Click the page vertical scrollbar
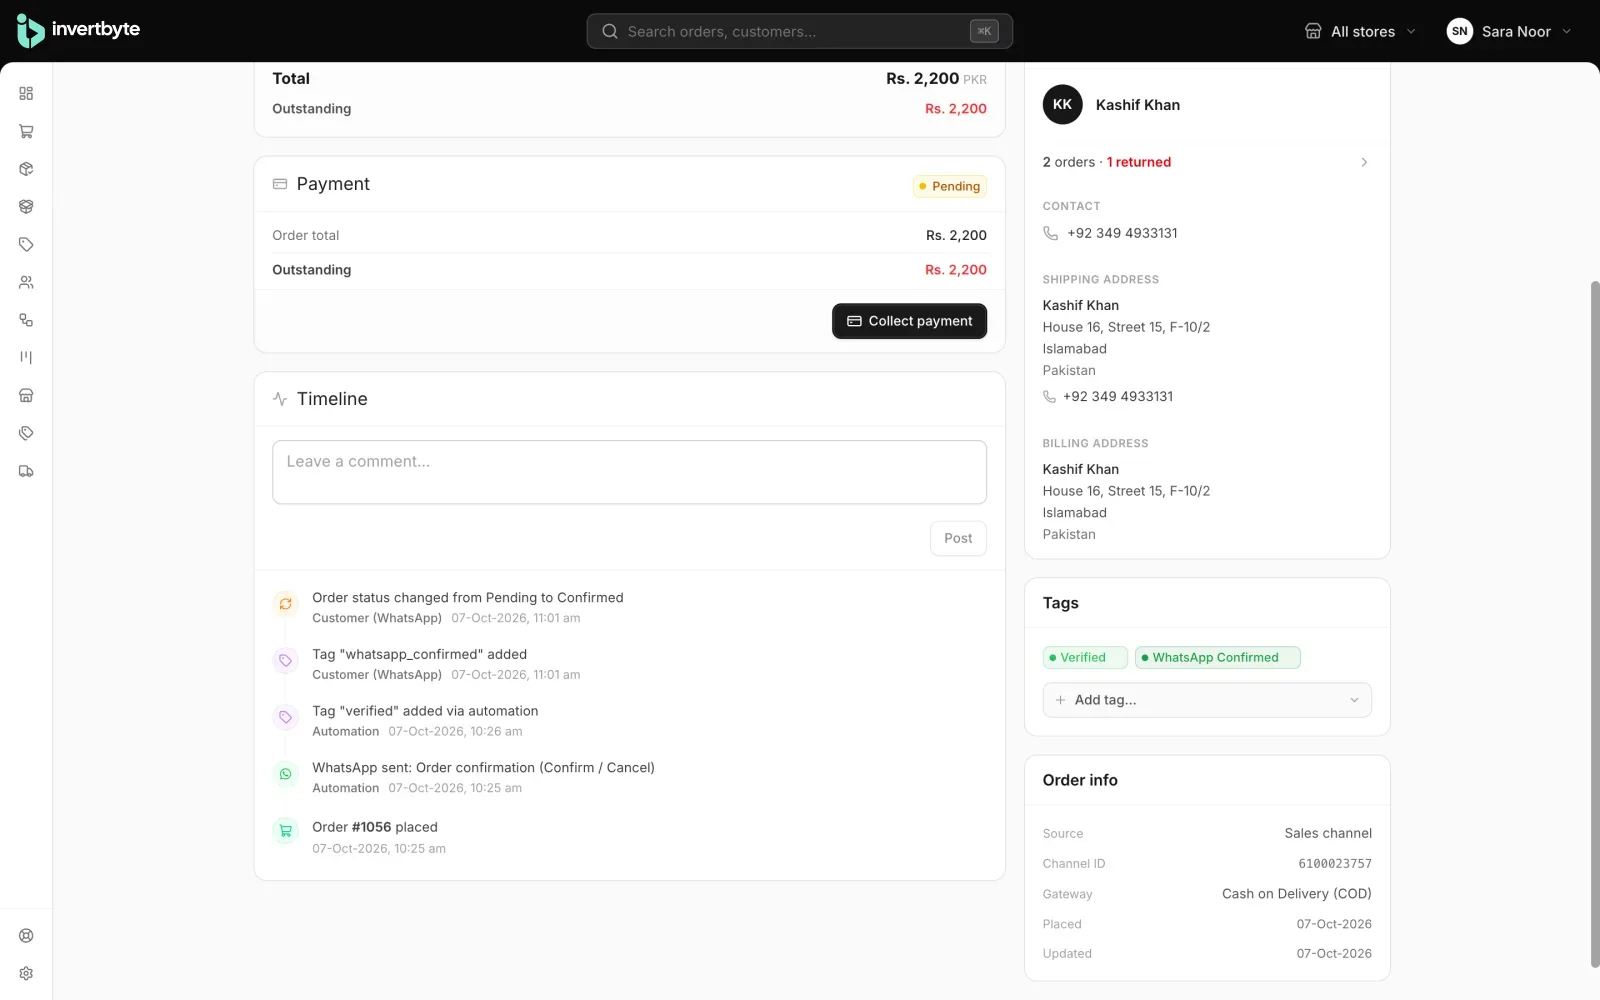 click(1595, 624)
